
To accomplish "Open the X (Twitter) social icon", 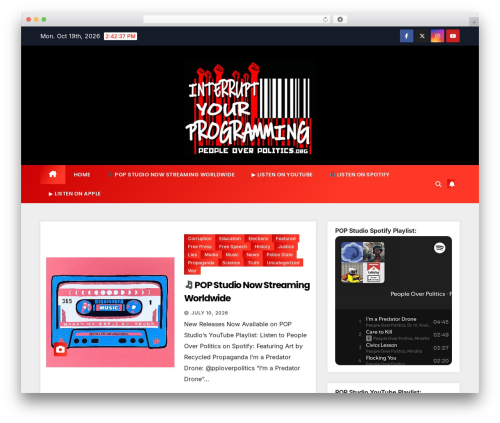I will [422, 36].
